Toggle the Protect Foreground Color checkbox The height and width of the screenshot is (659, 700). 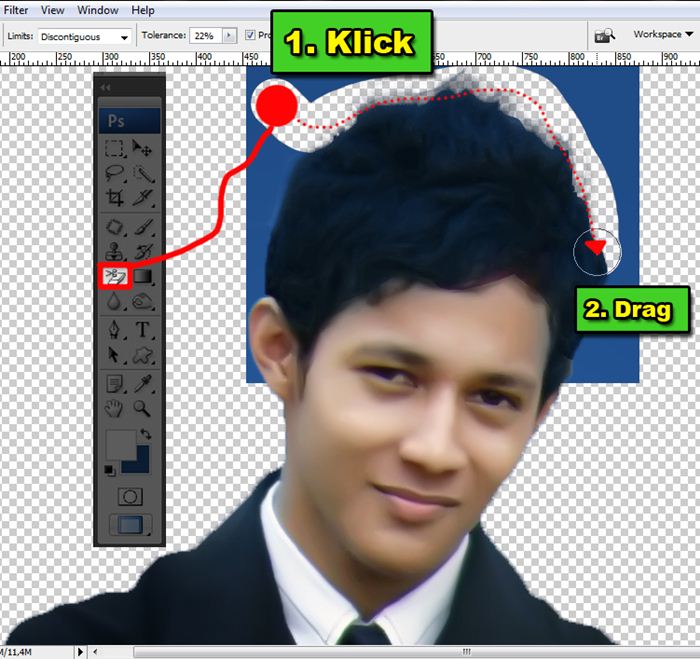click(250, 35)
